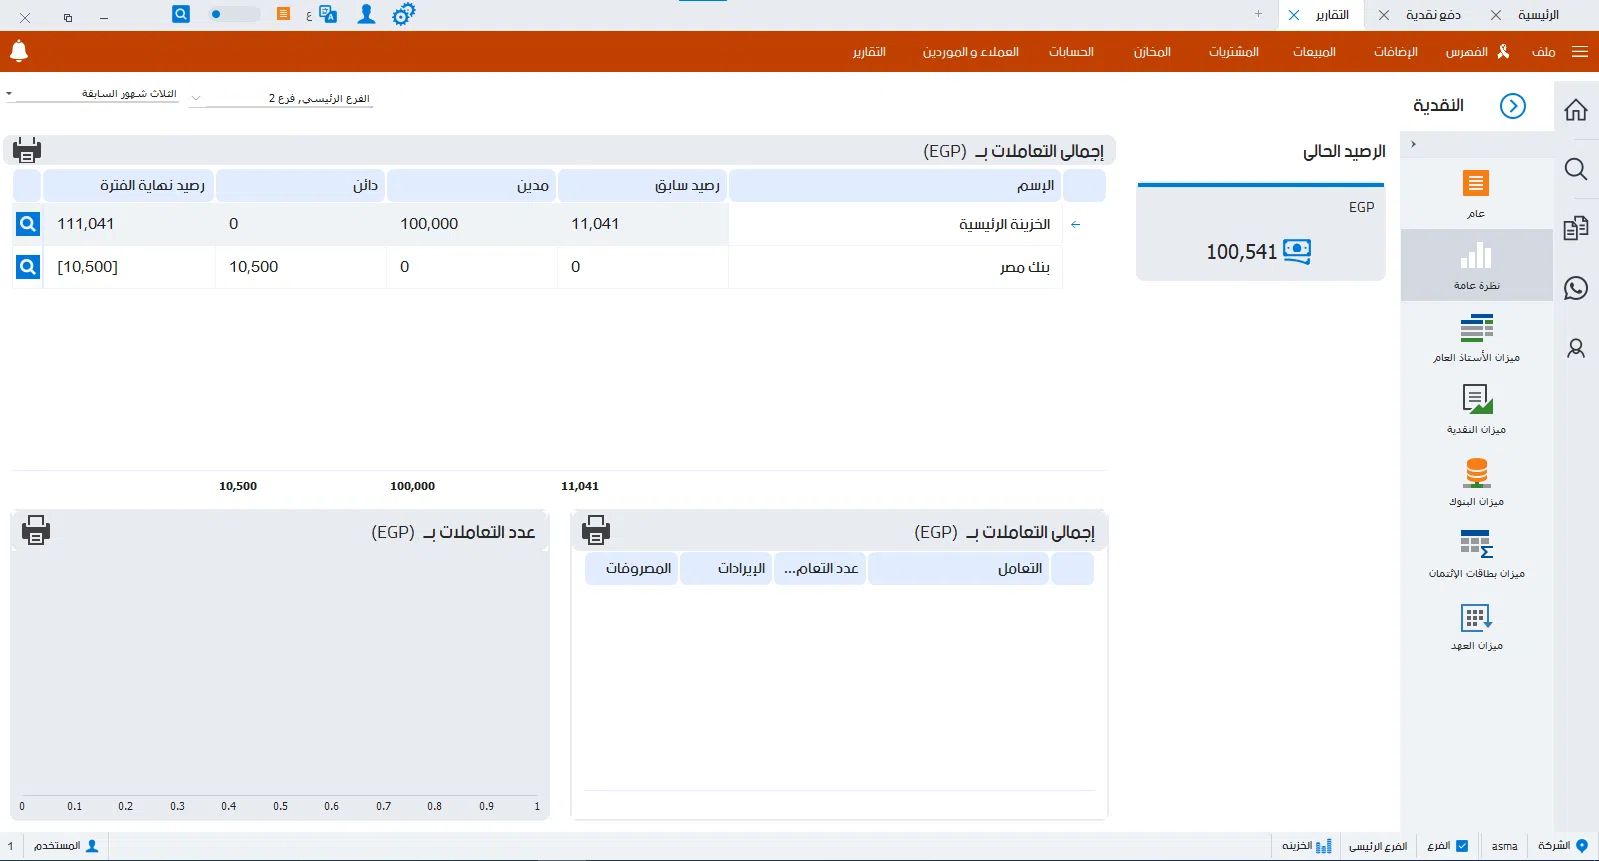Select the نظرة عامة overview view
This screenshot has height=861, width=1599.
[1476, 265]
